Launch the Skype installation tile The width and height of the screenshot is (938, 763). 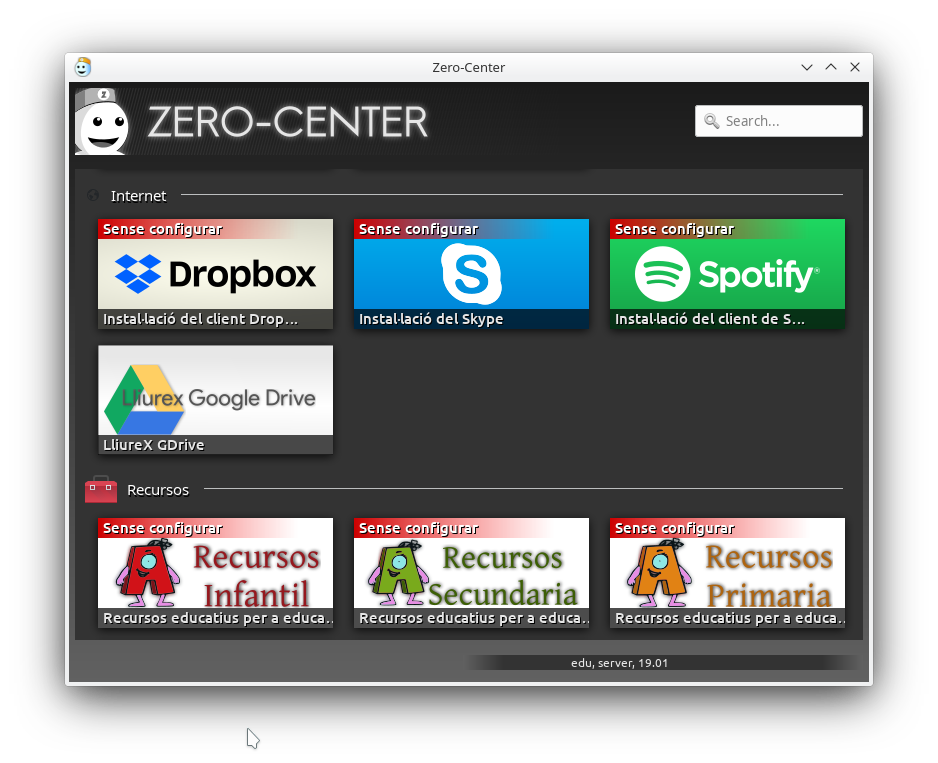tap(471, 274)
